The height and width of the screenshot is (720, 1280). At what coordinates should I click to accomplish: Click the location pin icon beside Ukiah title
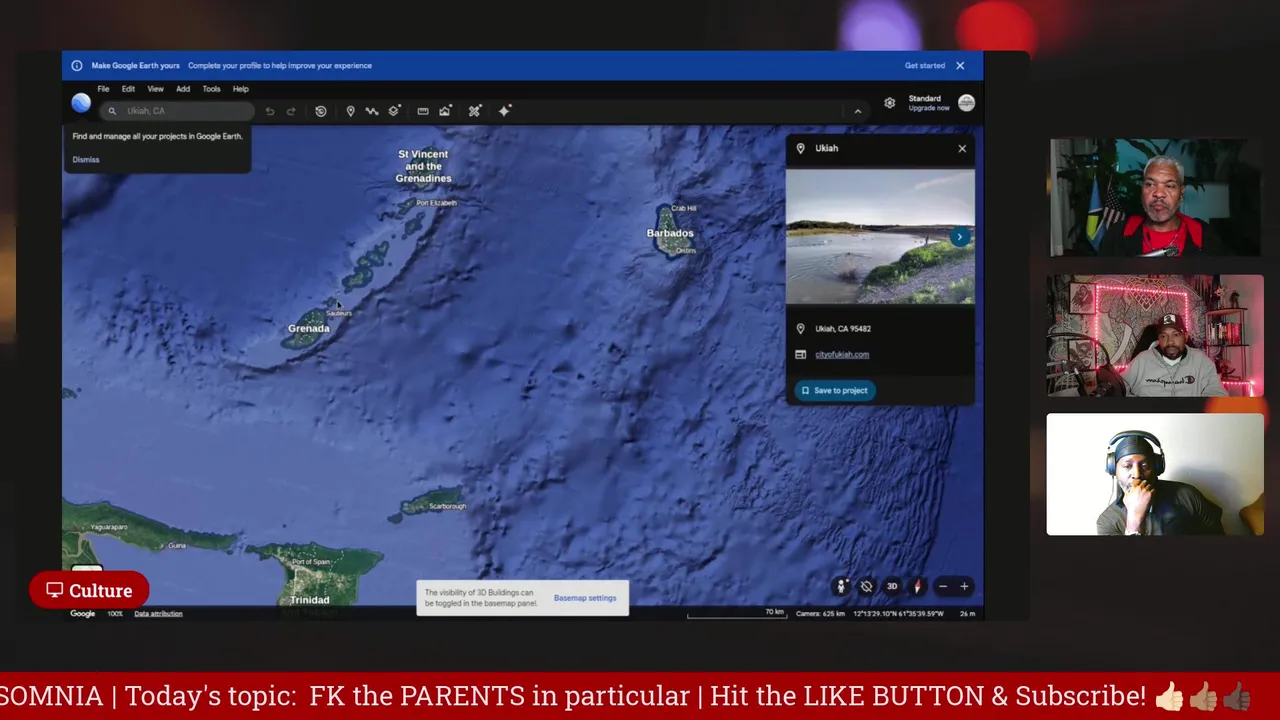point(800,148)
